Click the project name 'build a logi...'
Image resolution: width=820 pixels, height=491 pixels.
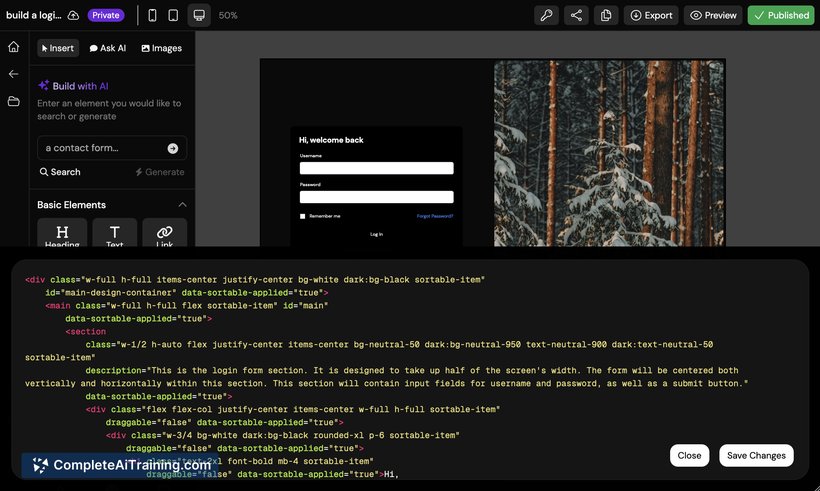pyautogui.click(x=33, y=15)
